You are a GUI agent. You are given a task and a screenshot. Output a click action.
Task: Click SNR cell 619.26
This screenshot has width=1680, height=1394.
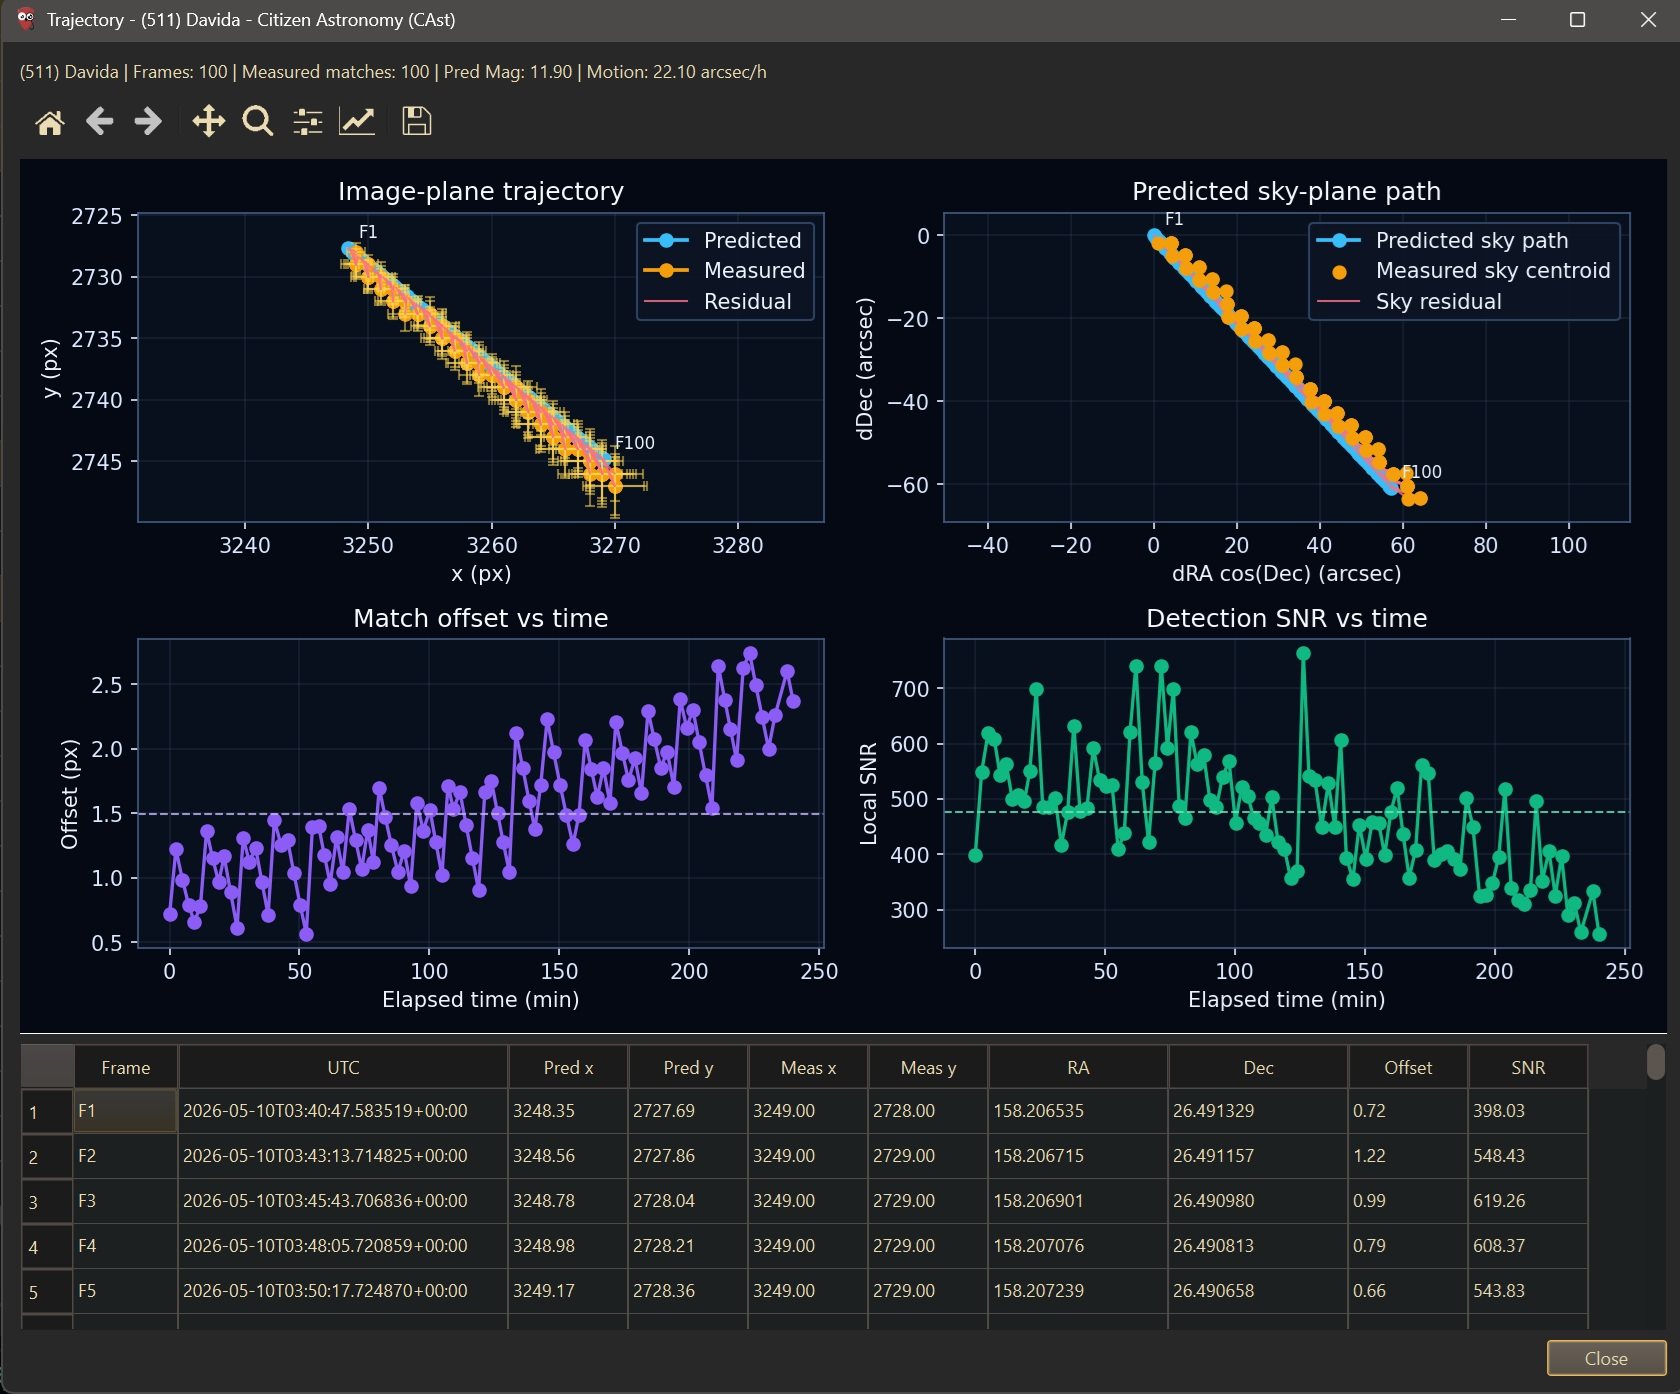pyautogui.click(x=1528, y=1201)
